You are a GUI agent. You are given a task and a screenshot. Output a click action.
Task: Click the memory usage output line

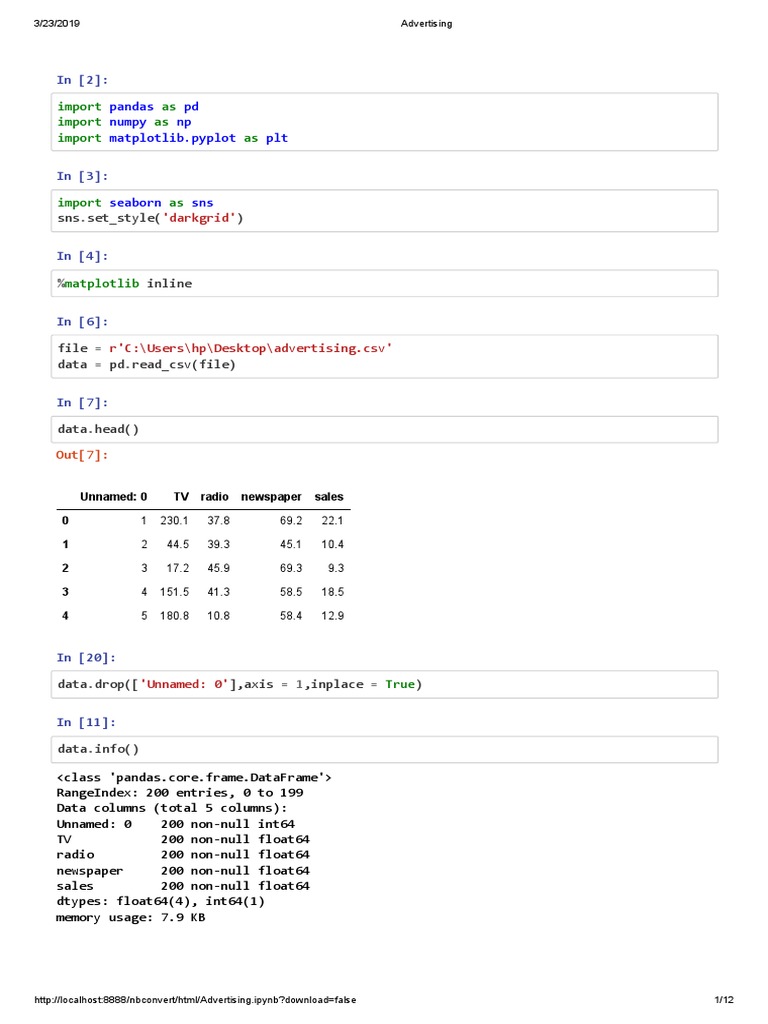pyautogui.click(x=131, y=917)
